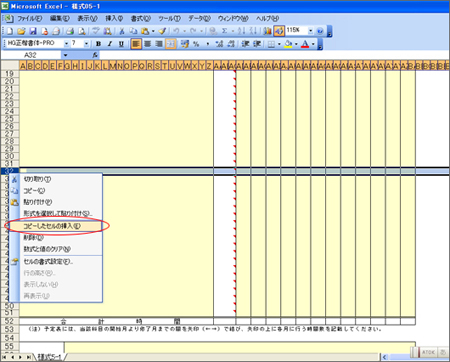Toggle Underline formatting
Image resolution: width=450 pixels, height=362 pixels.
coord(121,44)
